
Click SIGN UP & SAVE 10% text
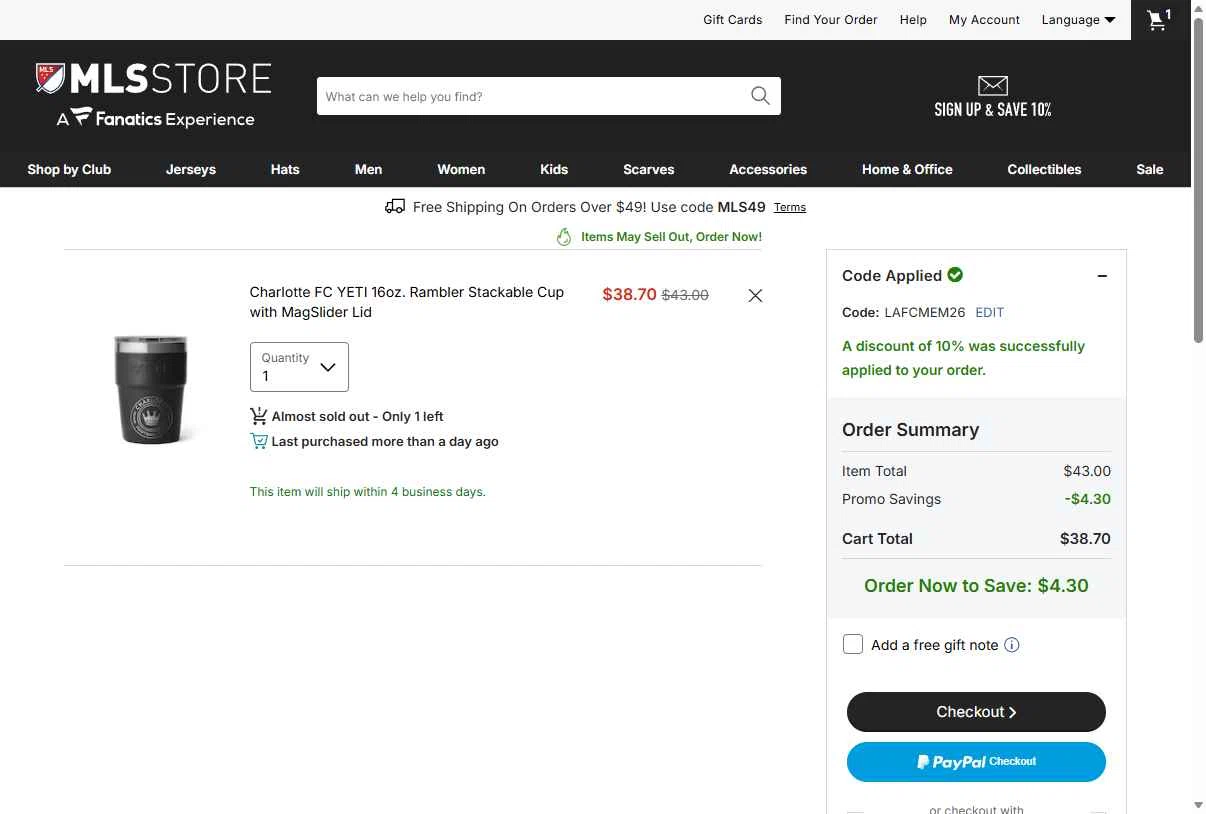993,110
